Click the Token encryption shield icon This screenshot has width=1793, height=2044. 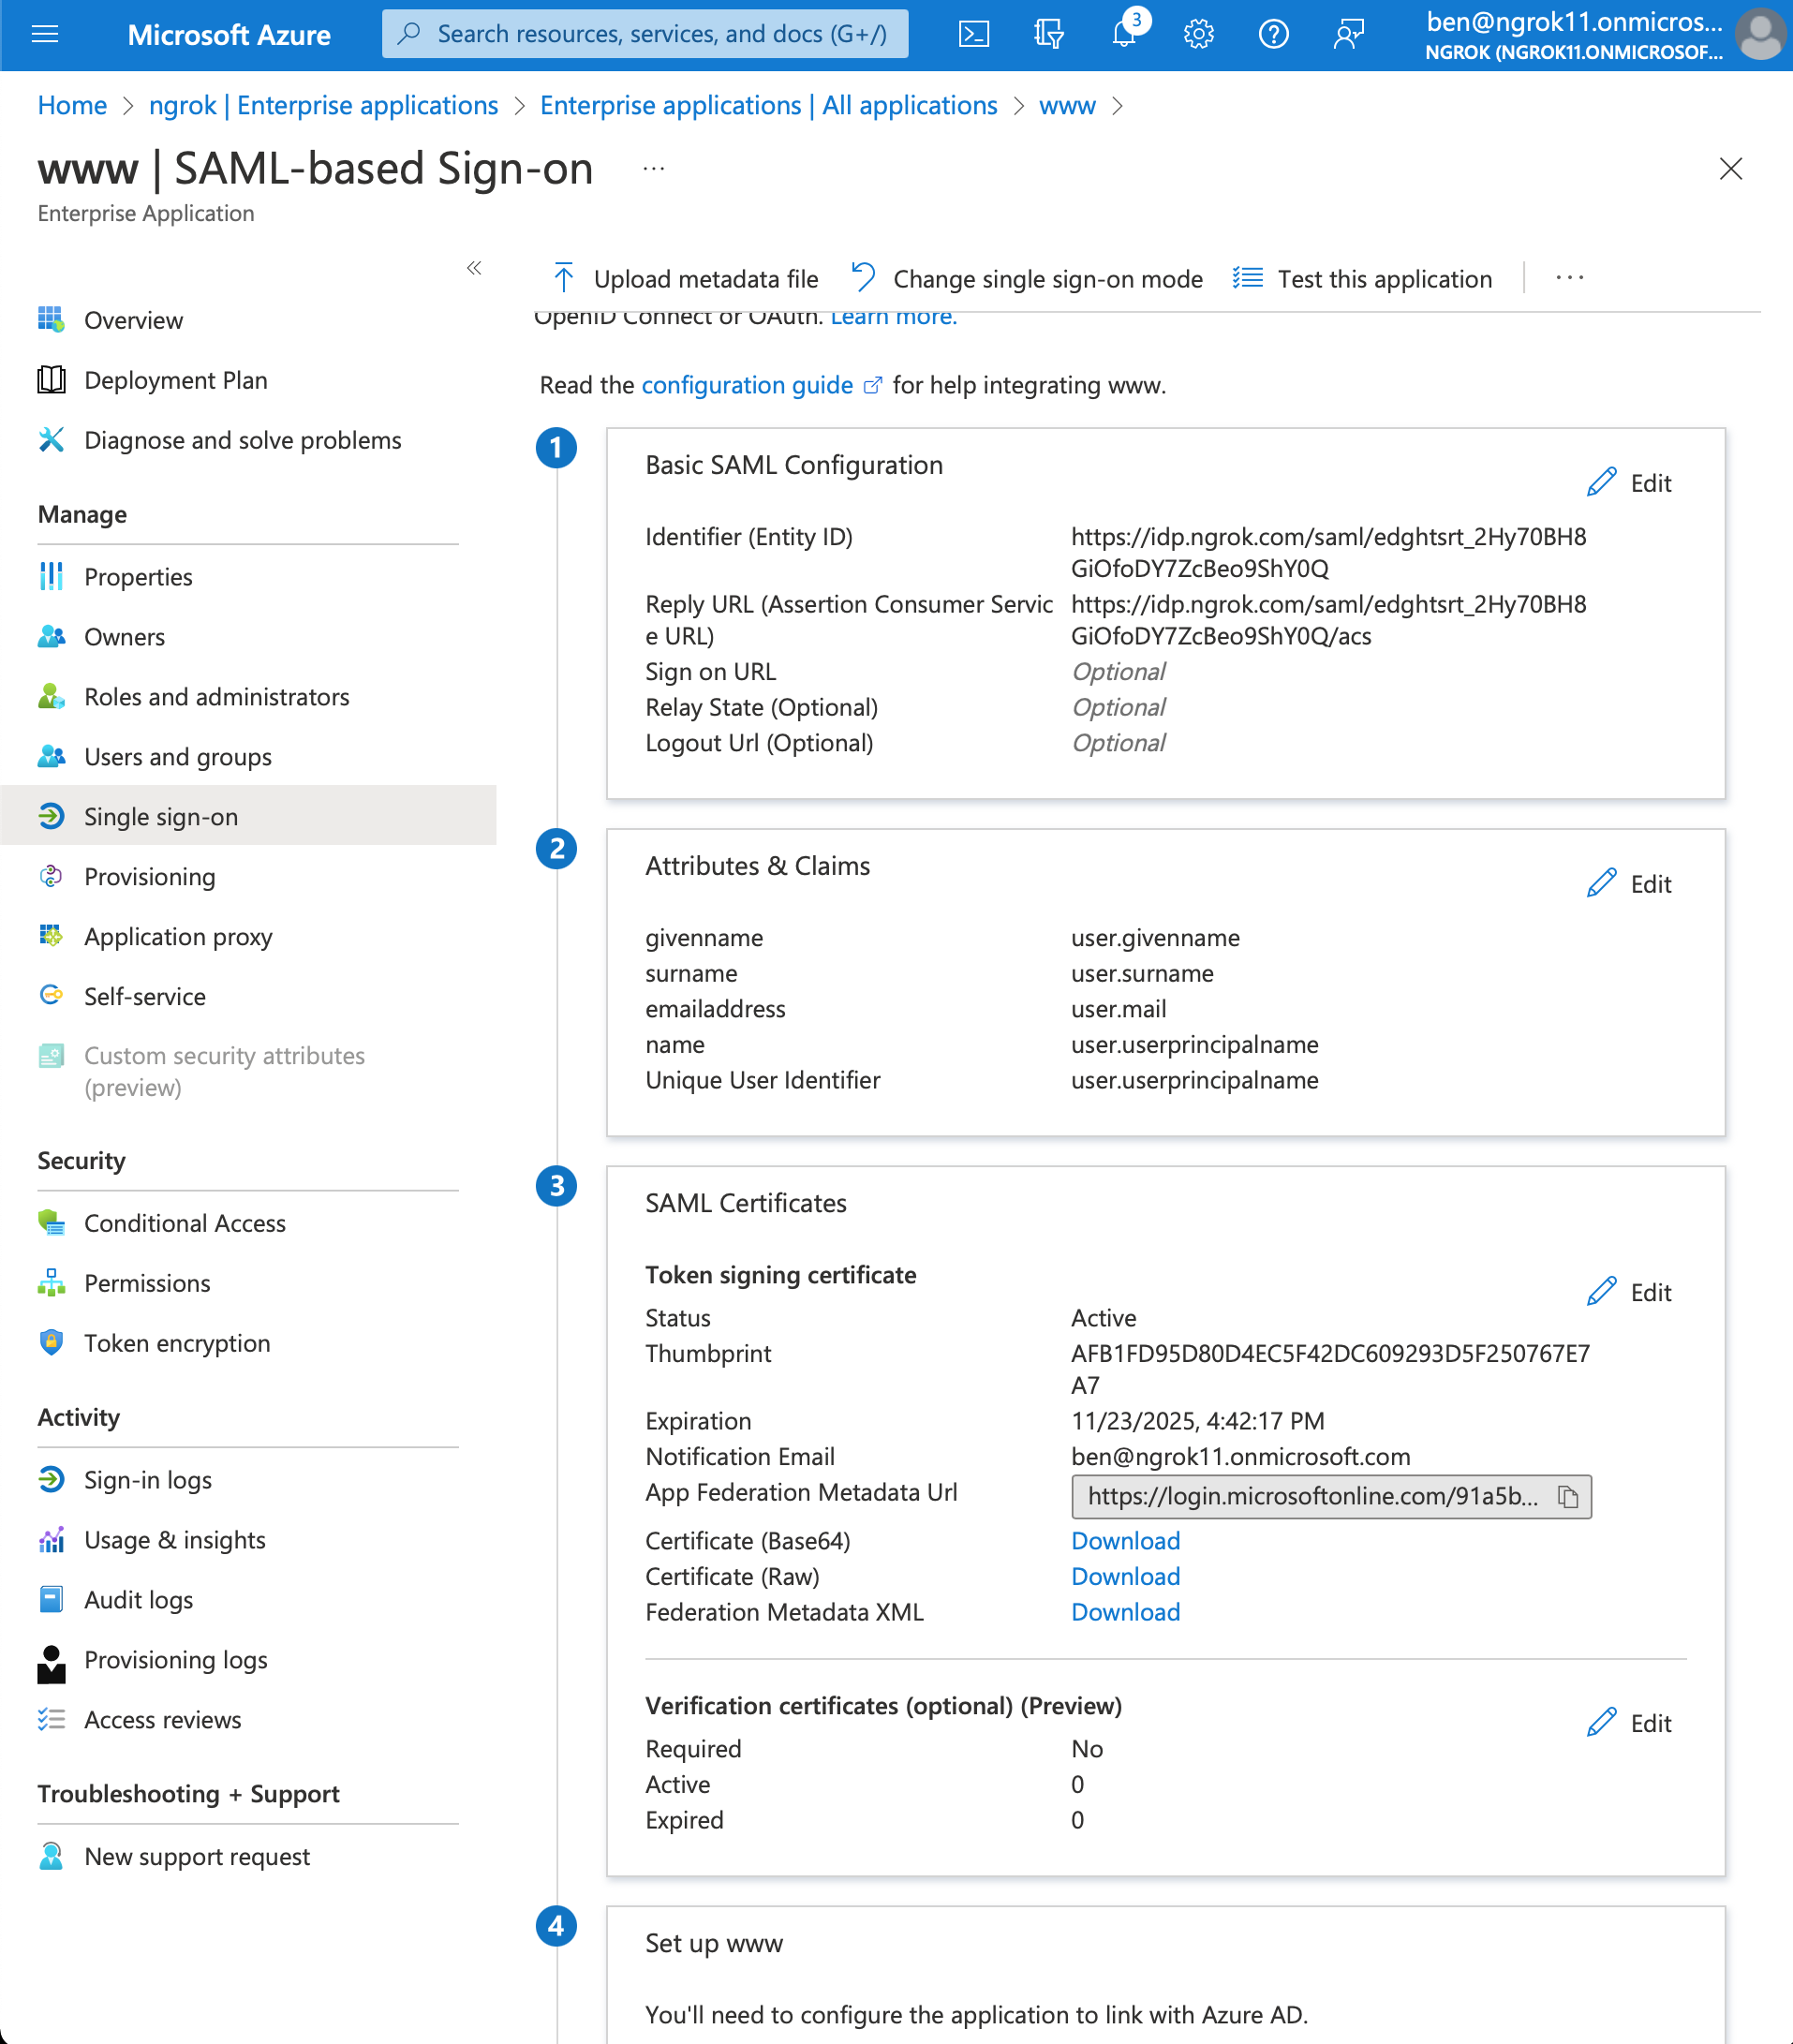coord(51,1343)
